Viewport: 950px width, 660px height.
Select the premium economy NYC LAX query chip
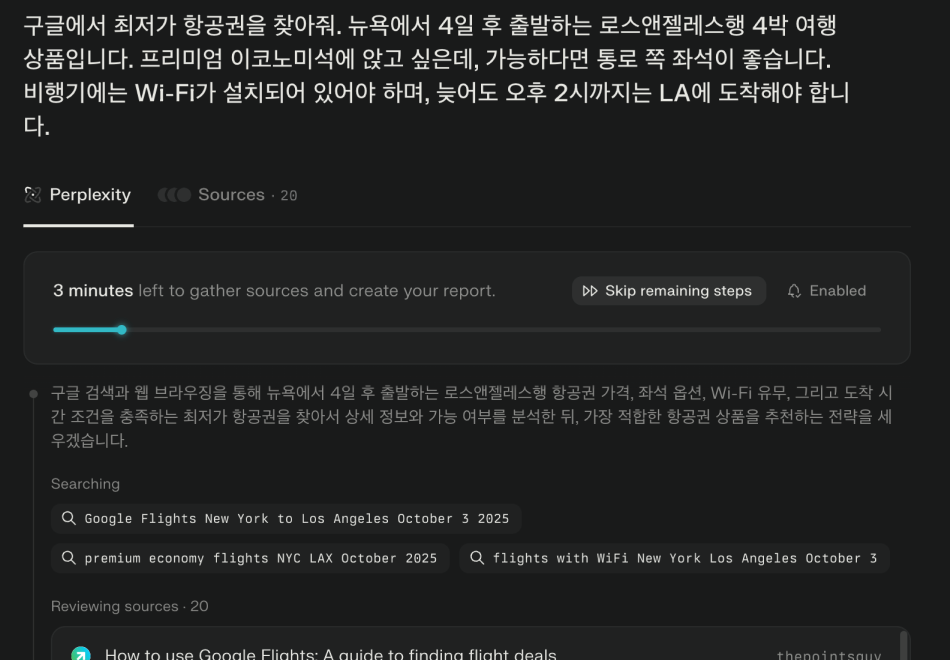pyautogui.click(x=250, y=558)
